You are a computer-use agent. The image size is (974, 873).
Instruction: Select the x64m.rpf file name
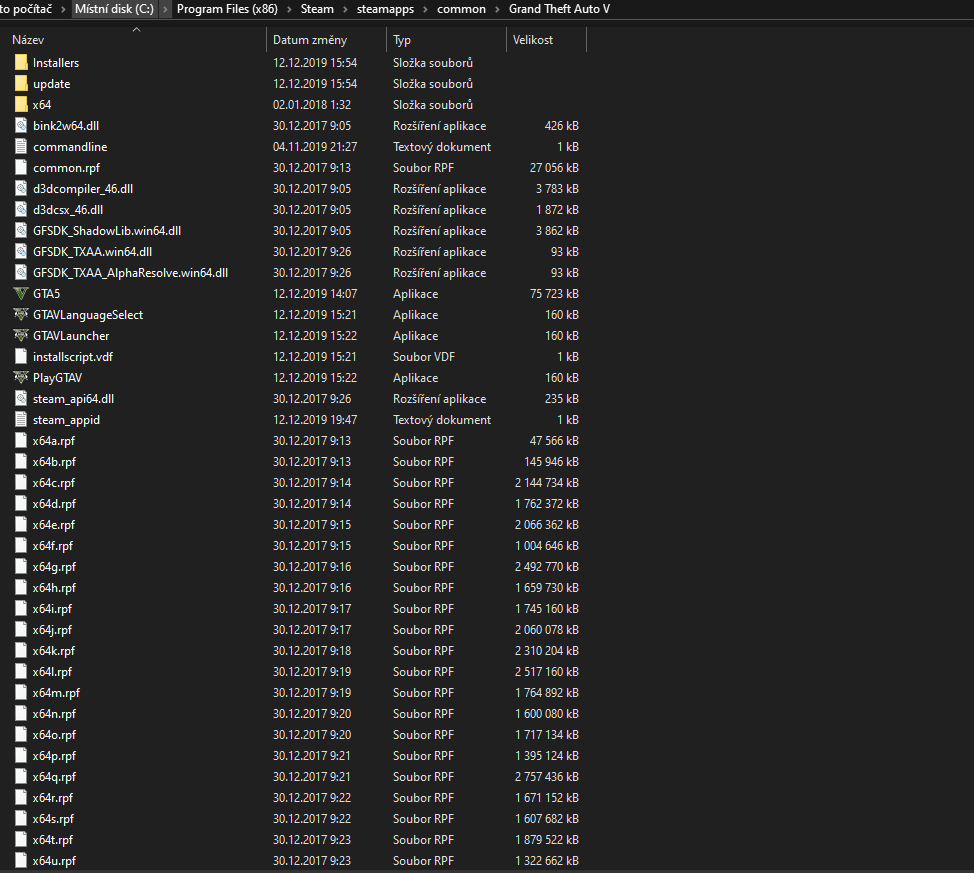click(57, 693)
